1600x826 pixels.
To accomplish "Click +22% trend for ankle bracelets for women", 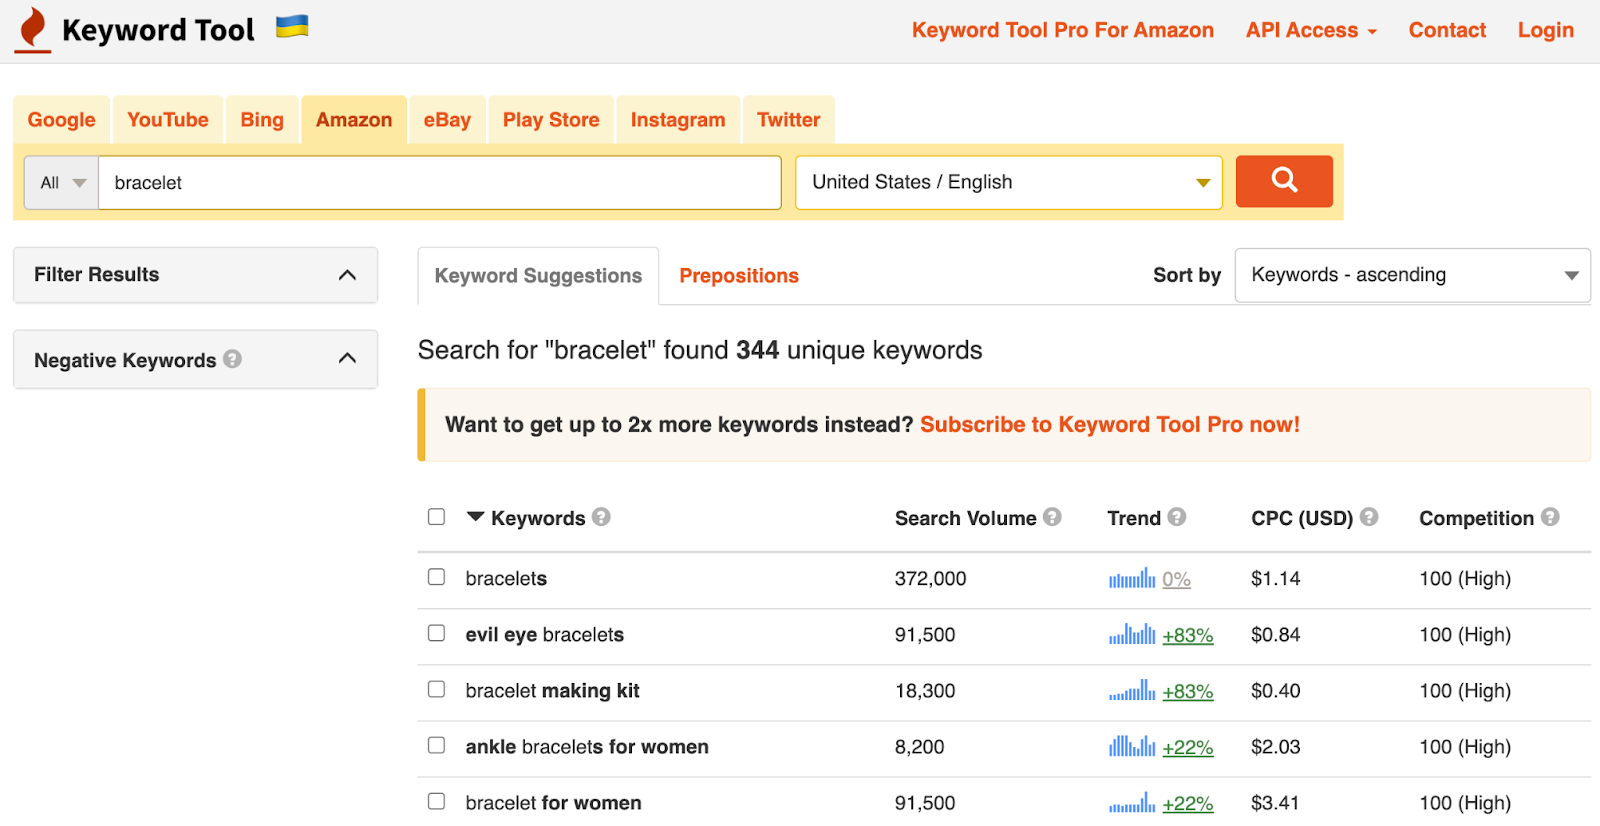I will tap(1188, 747).
